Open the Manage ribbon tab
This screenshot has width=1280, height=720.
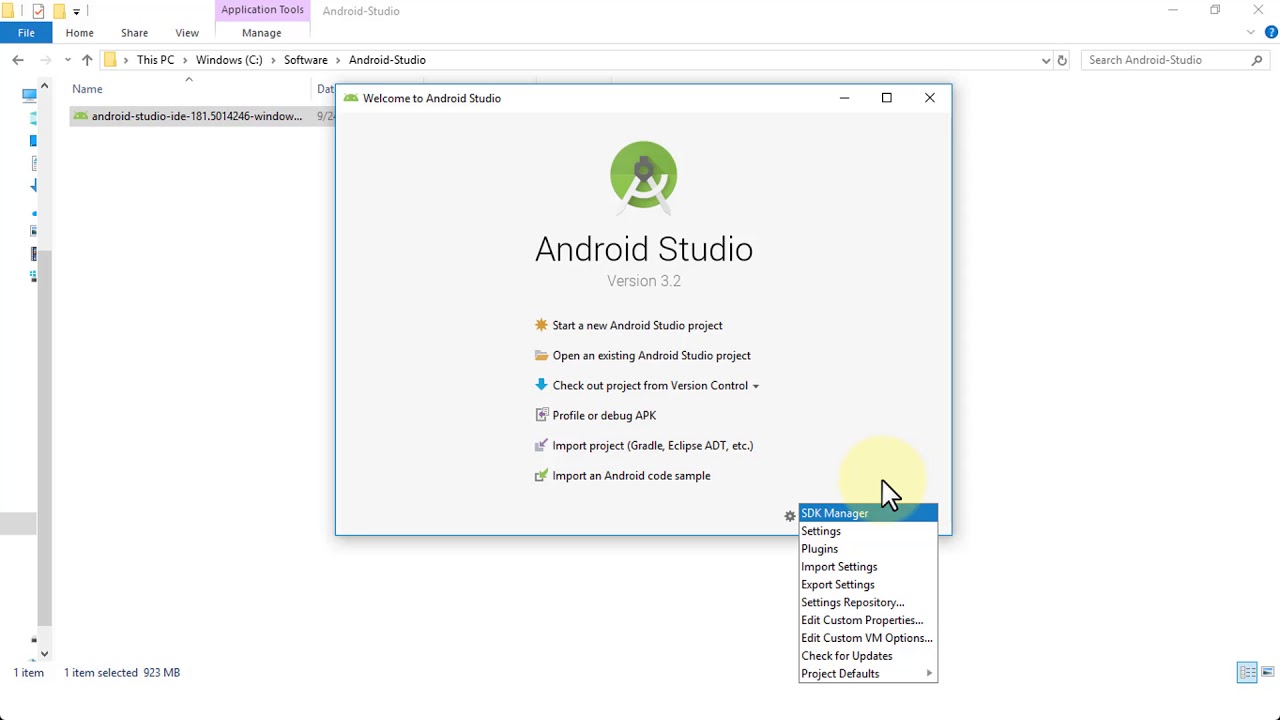pos(262,33)
